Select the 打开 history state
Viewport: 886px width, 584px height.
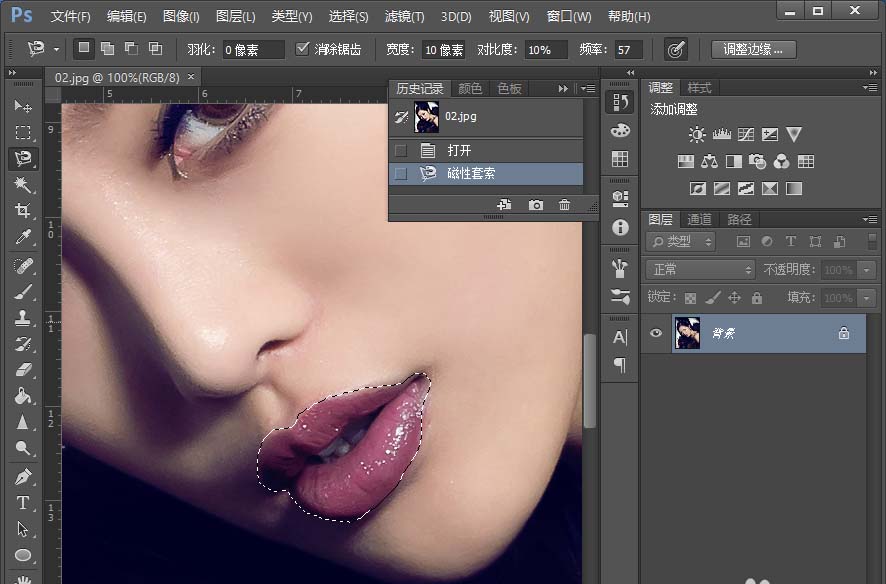[x=459, y=151]
